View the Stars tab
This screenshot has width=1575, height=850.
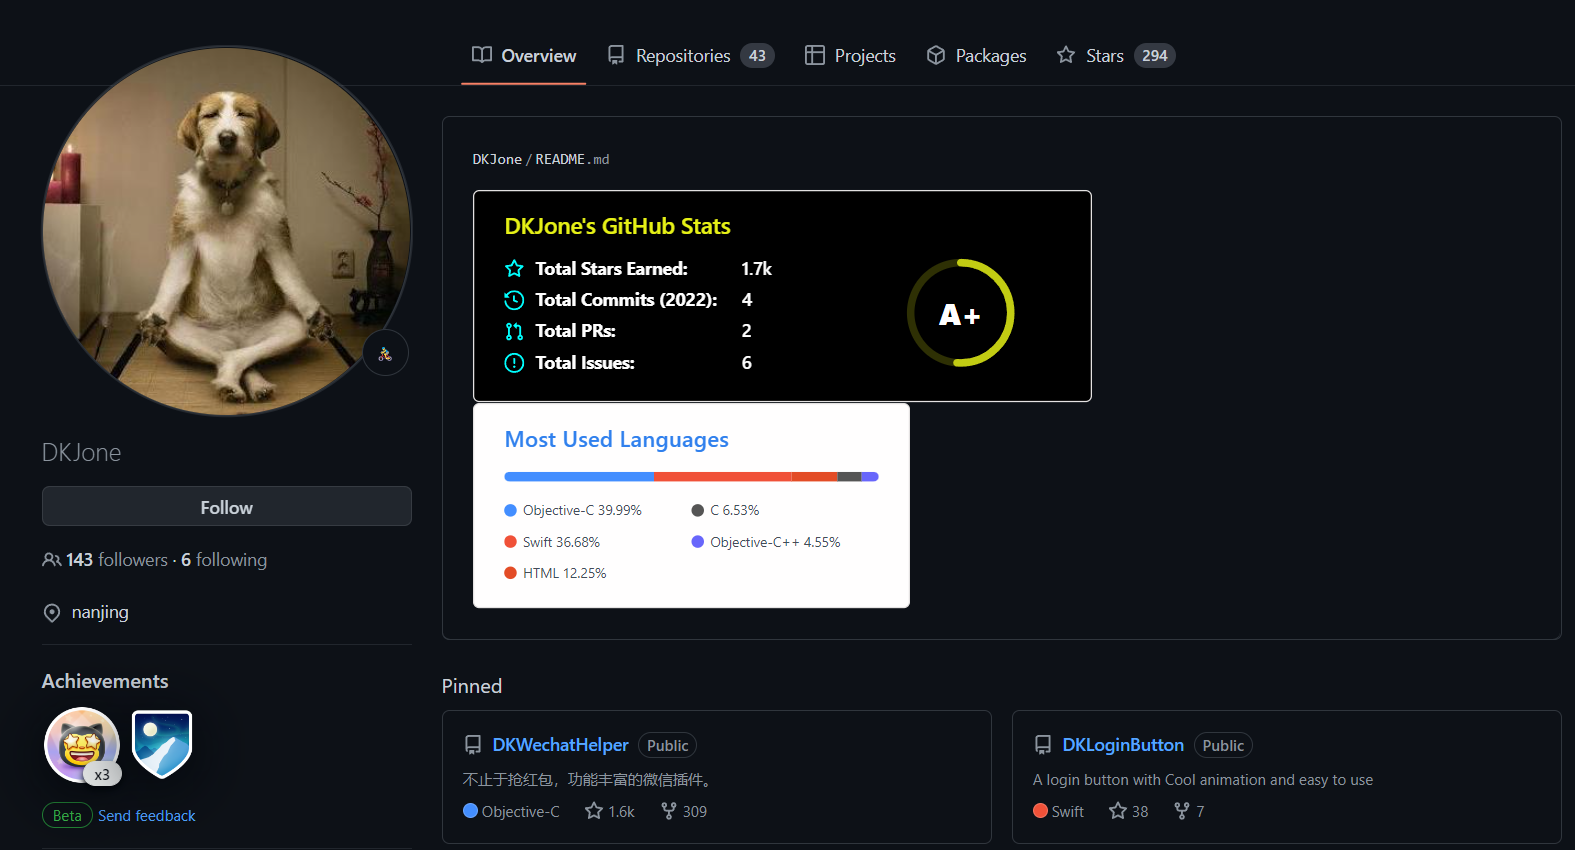tap(1116, 56)
